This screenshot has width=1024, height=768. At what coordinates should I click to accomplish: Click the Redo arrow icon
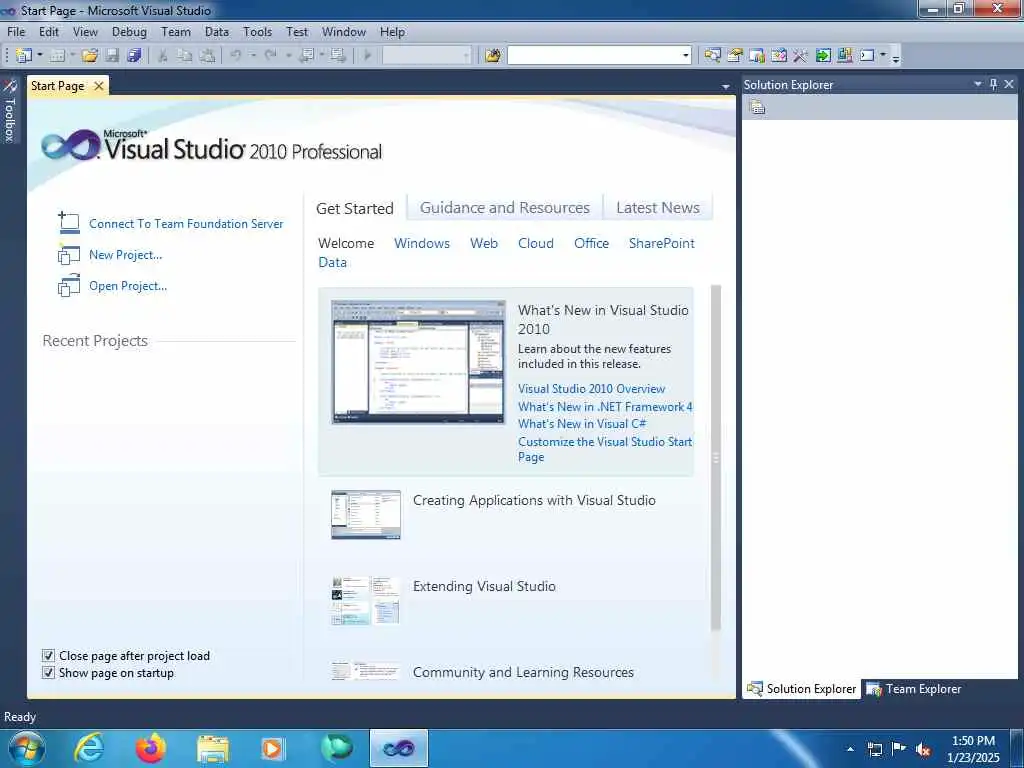(x=270, y=56)
